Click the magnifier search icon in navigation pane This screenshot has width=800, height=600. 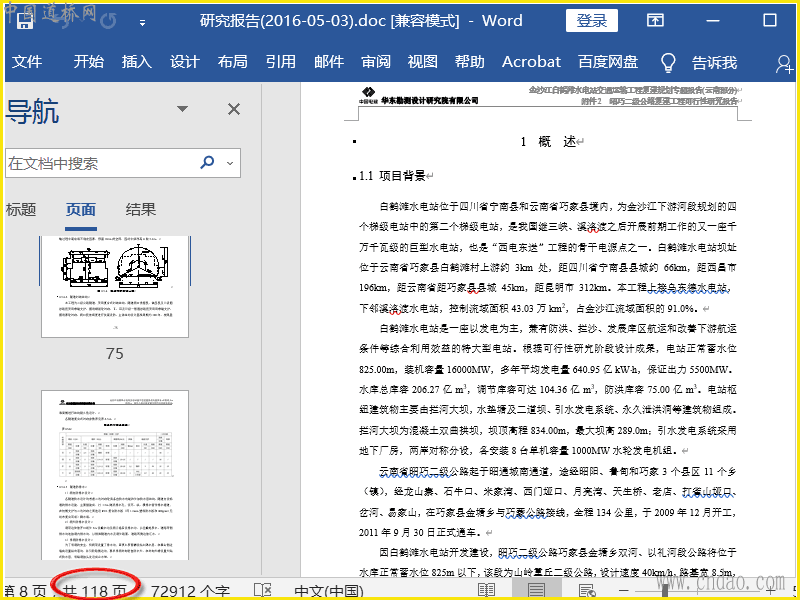(207, 163)
